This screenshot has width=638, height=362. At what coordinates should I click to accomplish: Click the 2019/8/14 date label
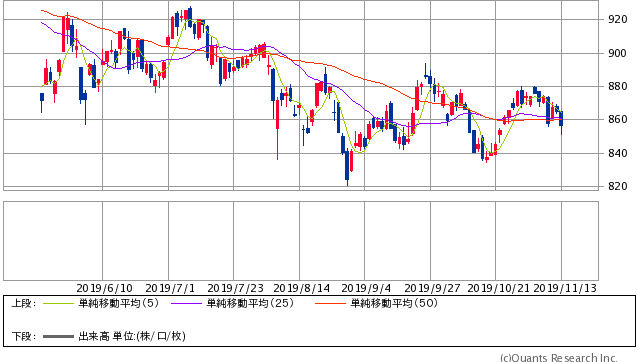(302, 288)
